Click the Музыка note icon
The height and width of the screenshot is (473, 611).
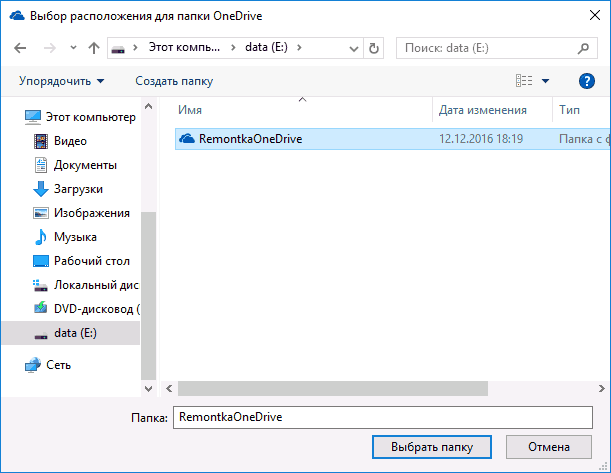coord(41,237)
